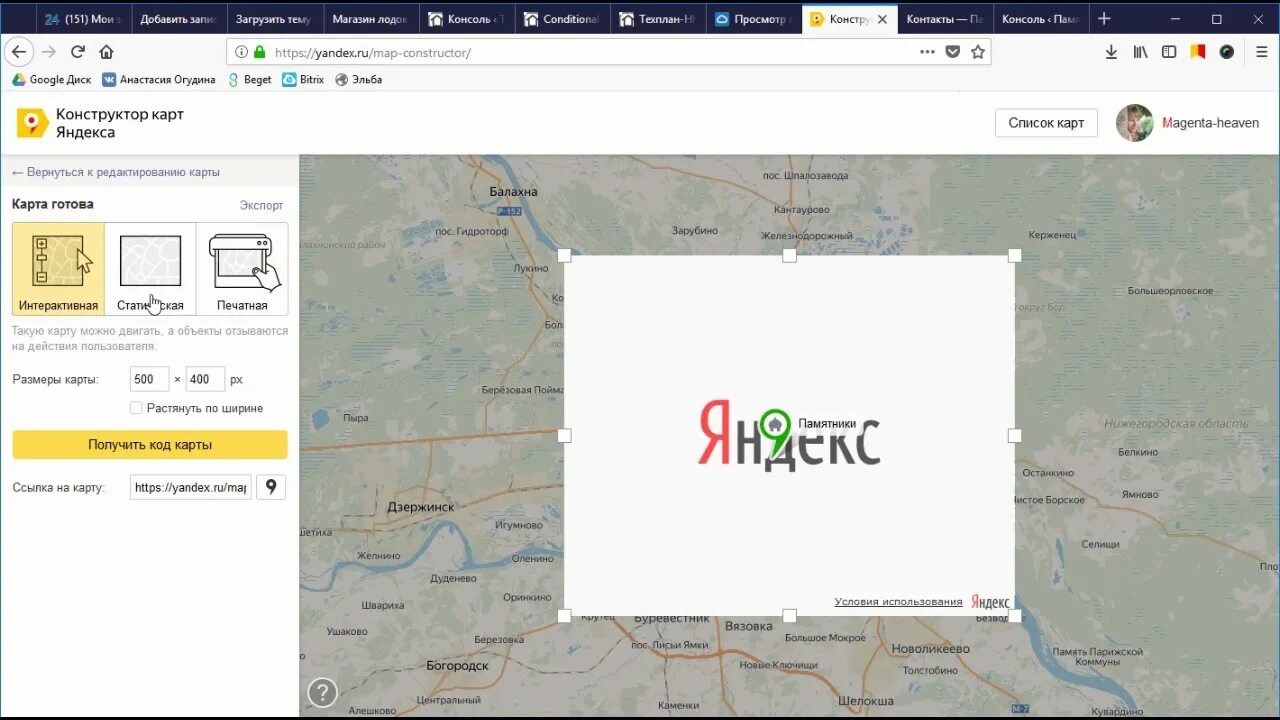Viewport: 1280px width, 720px height.
Task: Select the Печатная map type
Action: coord(242,268)
